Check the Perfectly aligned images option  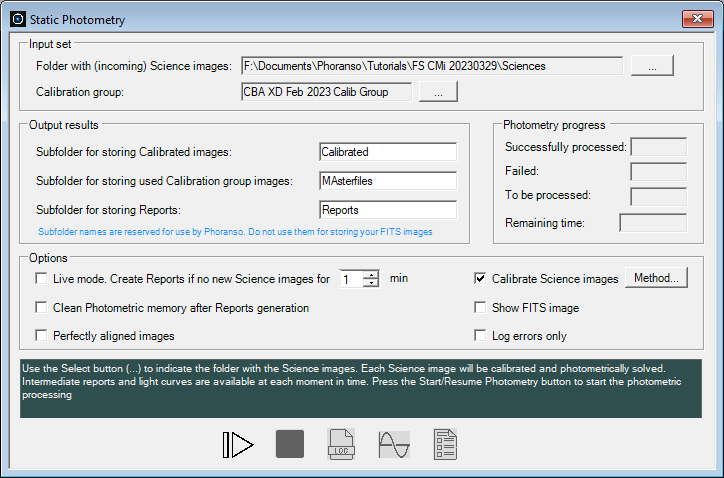[x=42, y=336]
